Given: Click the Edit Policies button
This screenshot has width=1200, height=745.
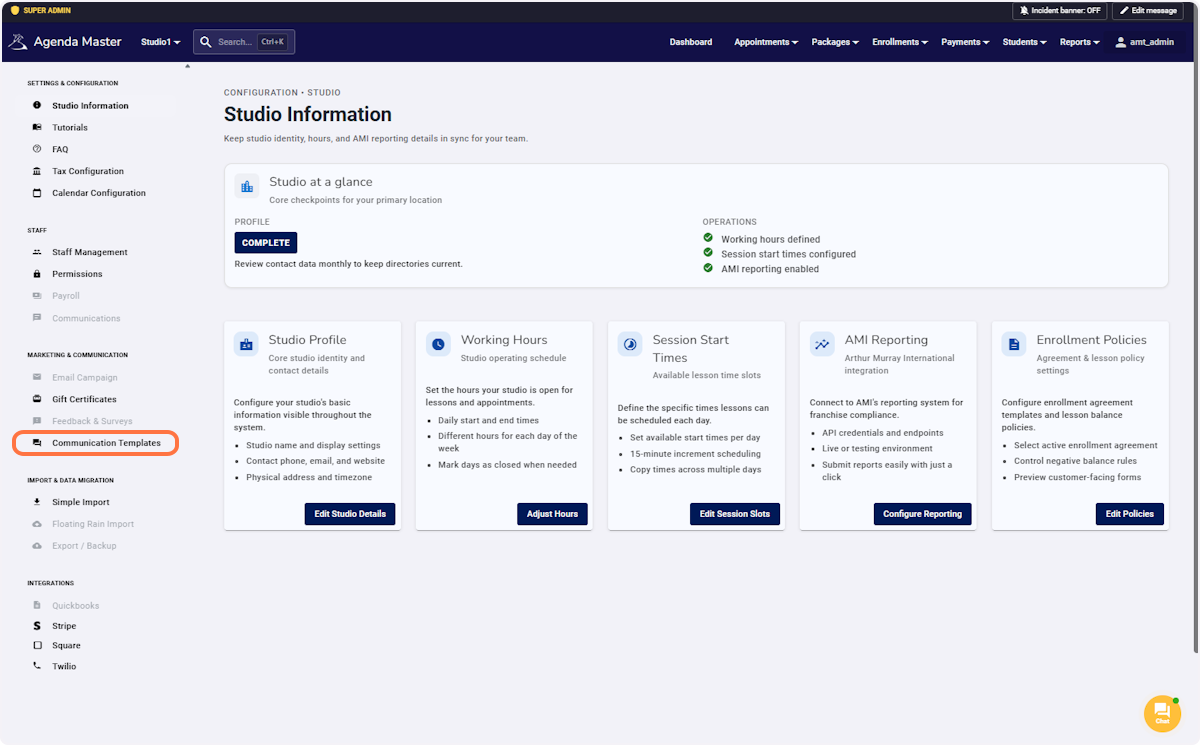Looking at the screenshot, I should tap(1130, 514).
